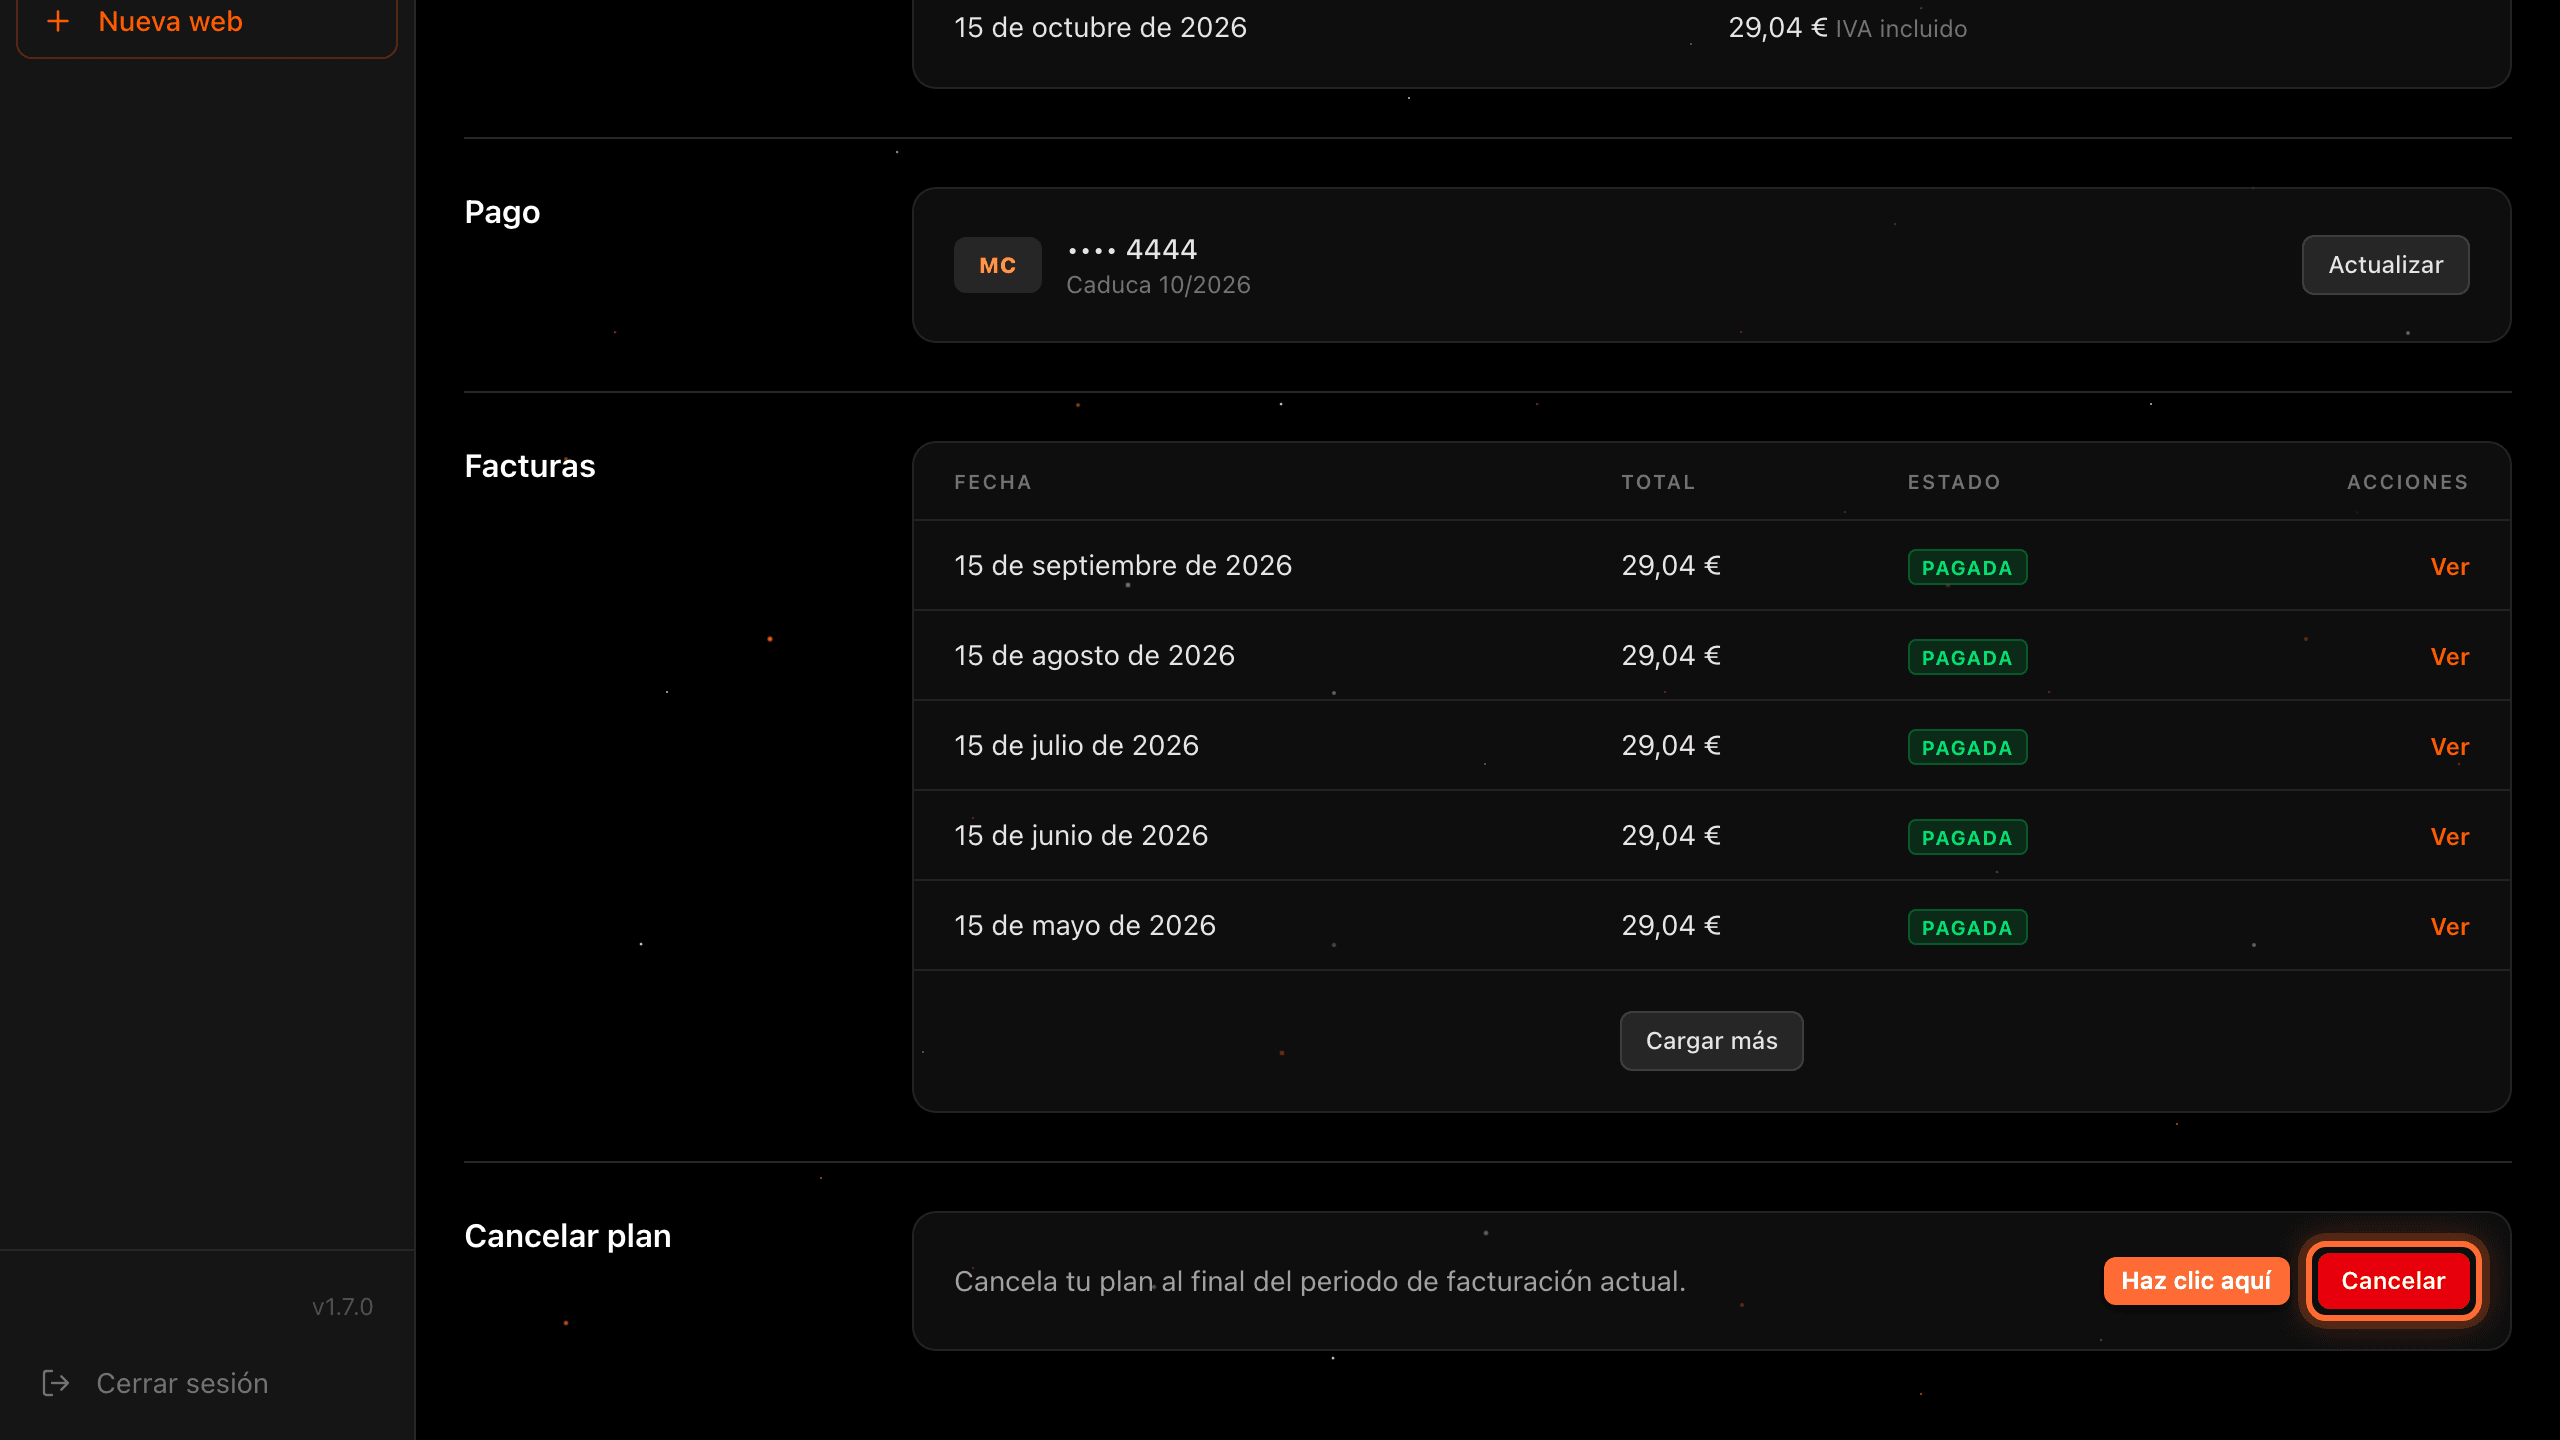
Task: Select the FECHA column header
Action: coord(992,482)
